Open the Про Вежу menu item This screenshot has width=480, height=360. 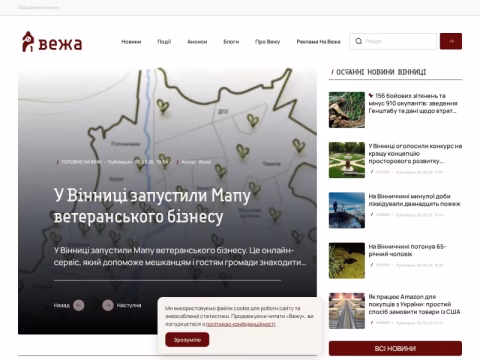[267, 42]
